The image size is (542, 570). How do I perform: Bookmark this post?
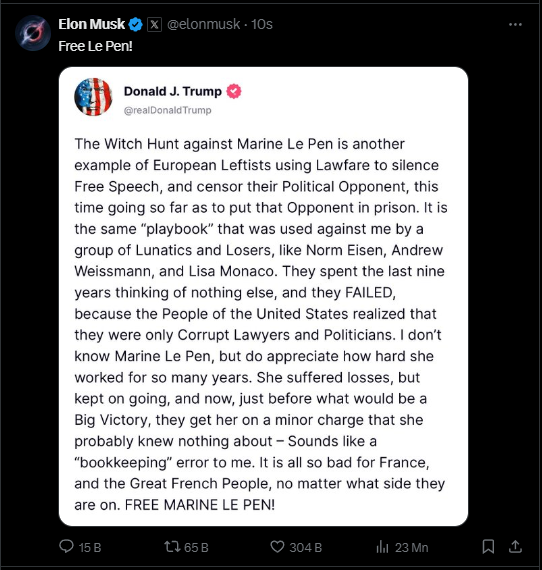pos(488,547)
